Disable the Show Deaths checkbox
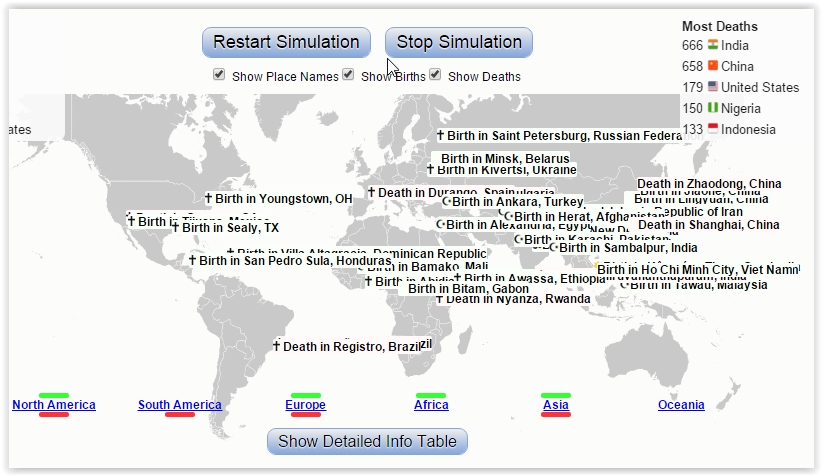This screenshot has height=476, width=822. point(435,74)
